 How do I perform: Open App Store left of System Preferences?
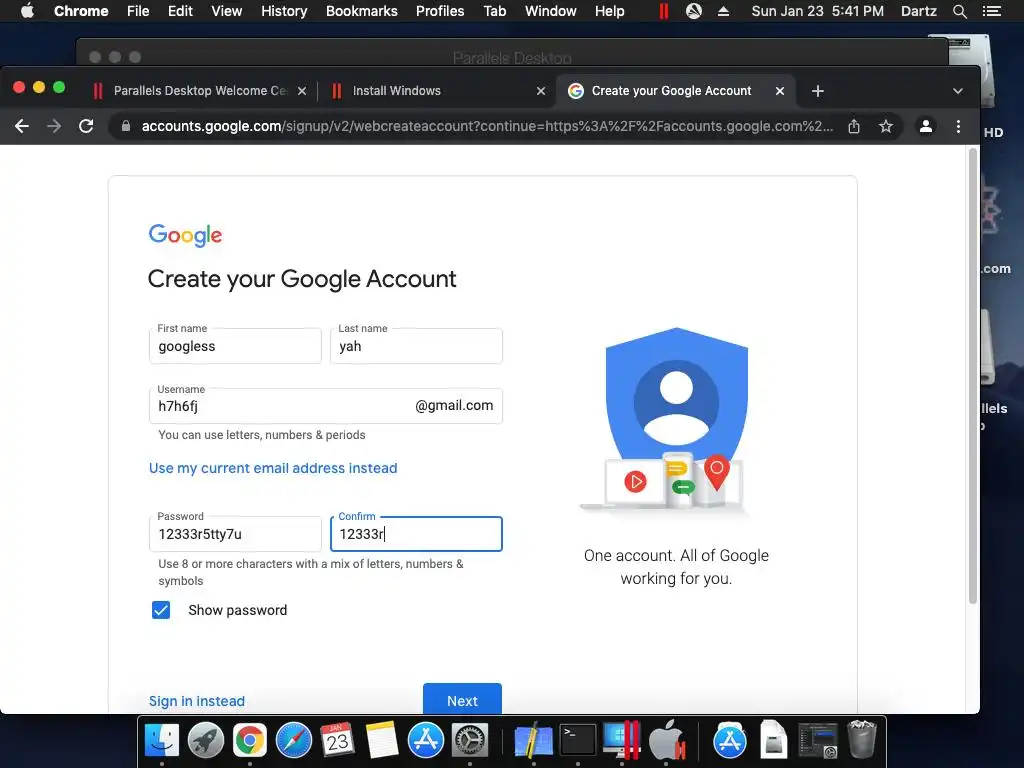pos(426,741)
